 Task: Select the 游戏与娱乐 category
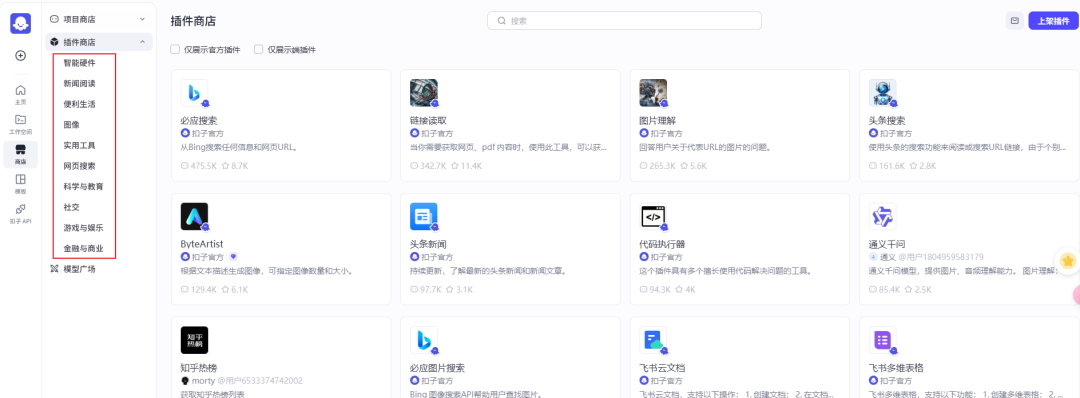coord(83,227)
